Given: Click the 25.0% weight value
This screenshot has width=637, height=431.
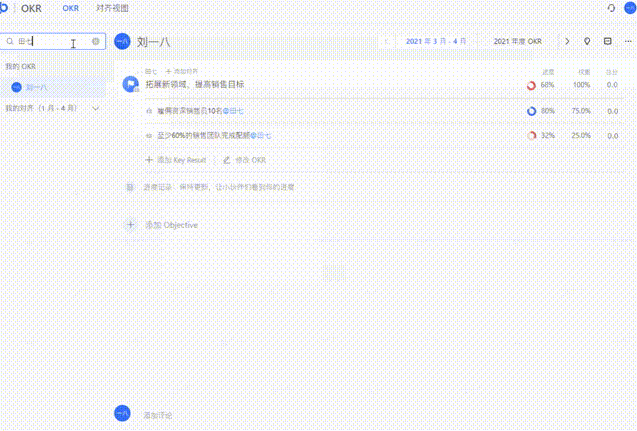Looking at the screenshot, I should [581, 136].
